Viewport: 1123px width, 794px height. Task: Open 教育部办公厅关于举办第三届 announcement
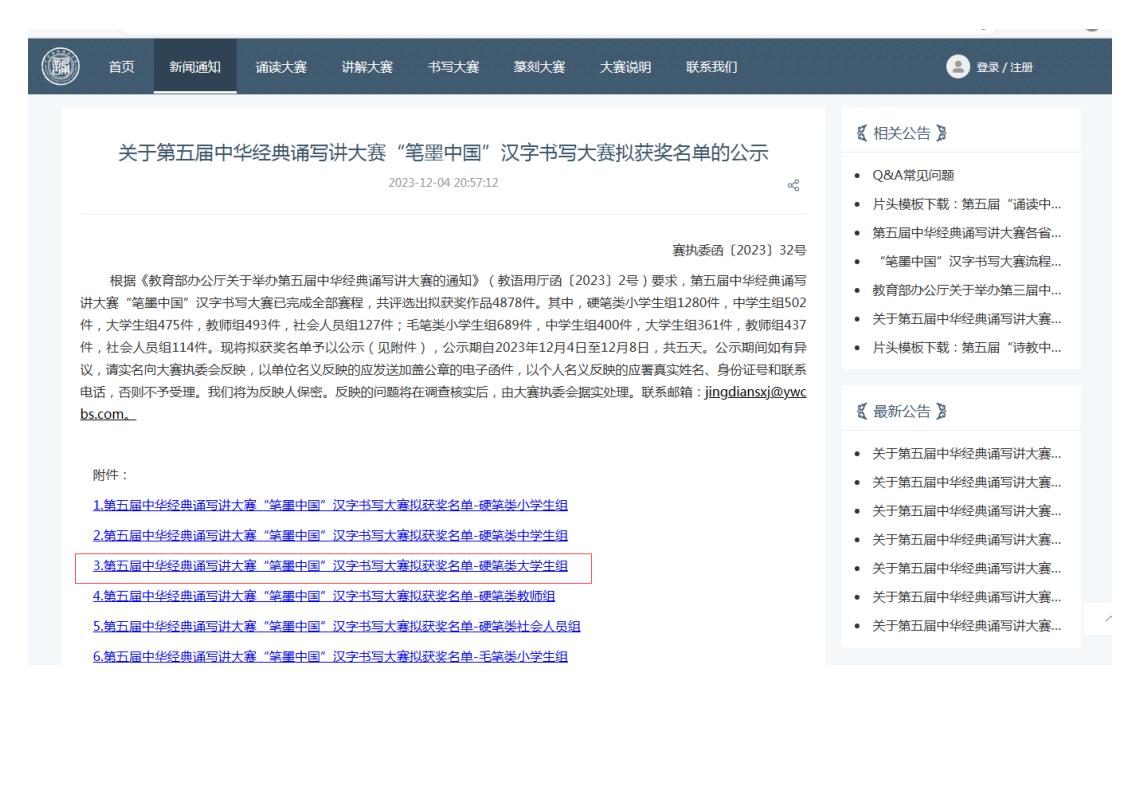point(965,290)
